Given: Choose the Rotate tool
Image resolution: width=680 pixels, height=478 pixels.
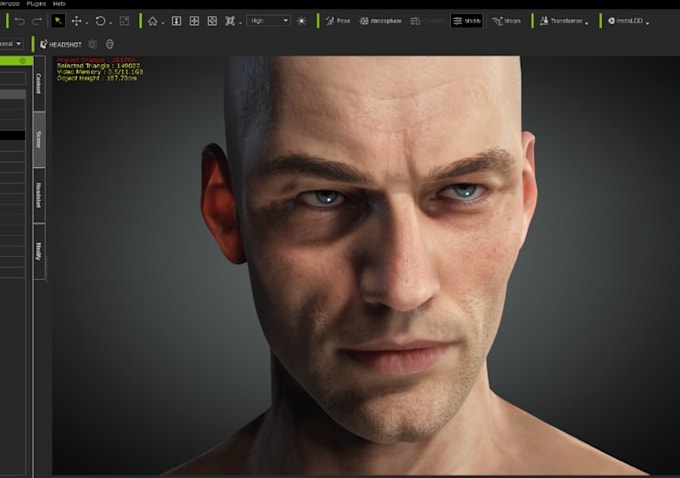Looking at the screenshot, I should point(100,21).
